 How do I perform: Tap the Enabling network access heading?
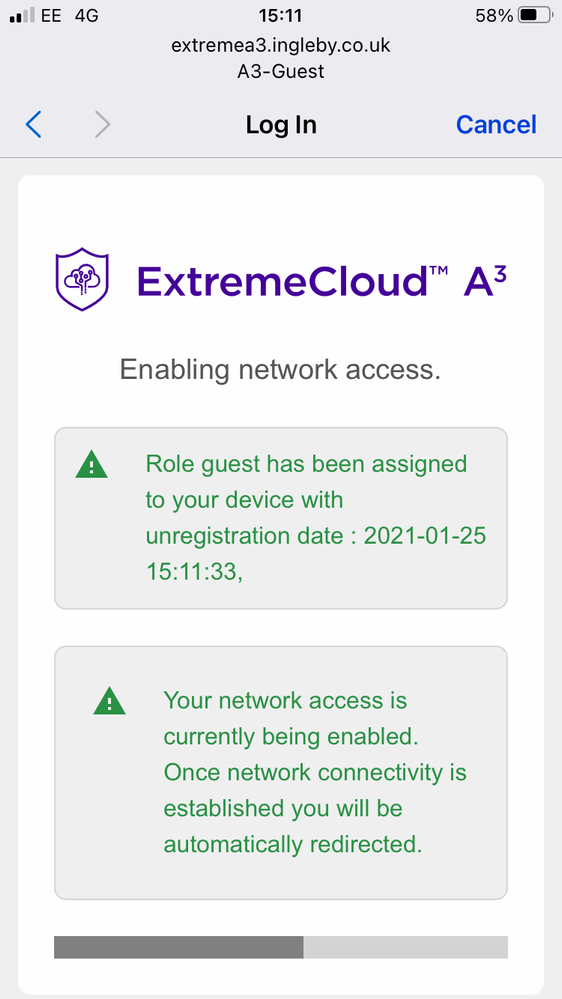[280, 370]
